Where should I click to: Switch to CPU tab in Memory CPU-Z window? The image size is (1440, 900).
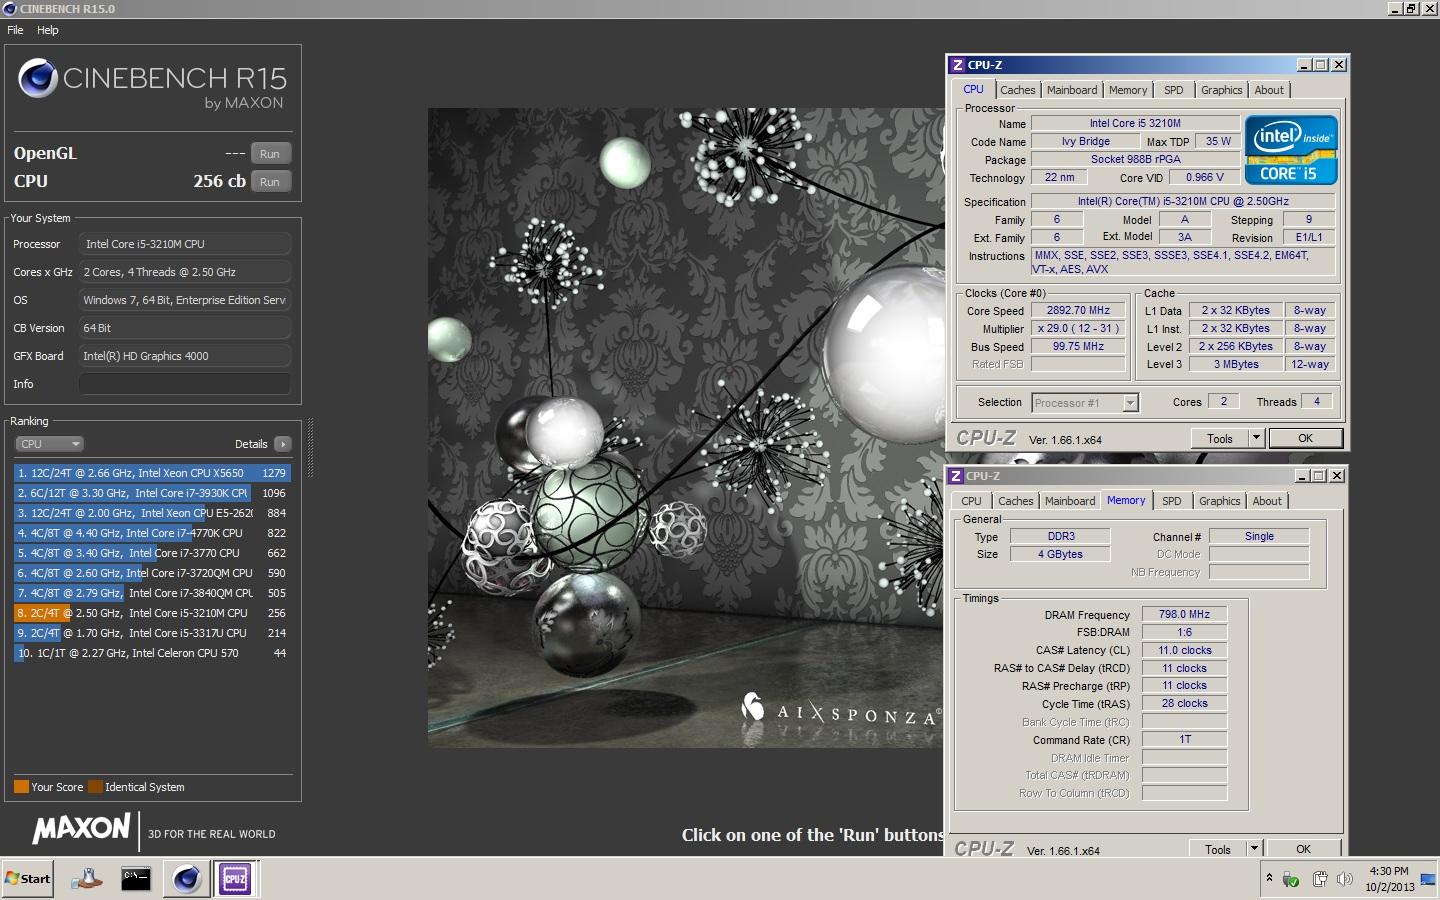point(971,501)
